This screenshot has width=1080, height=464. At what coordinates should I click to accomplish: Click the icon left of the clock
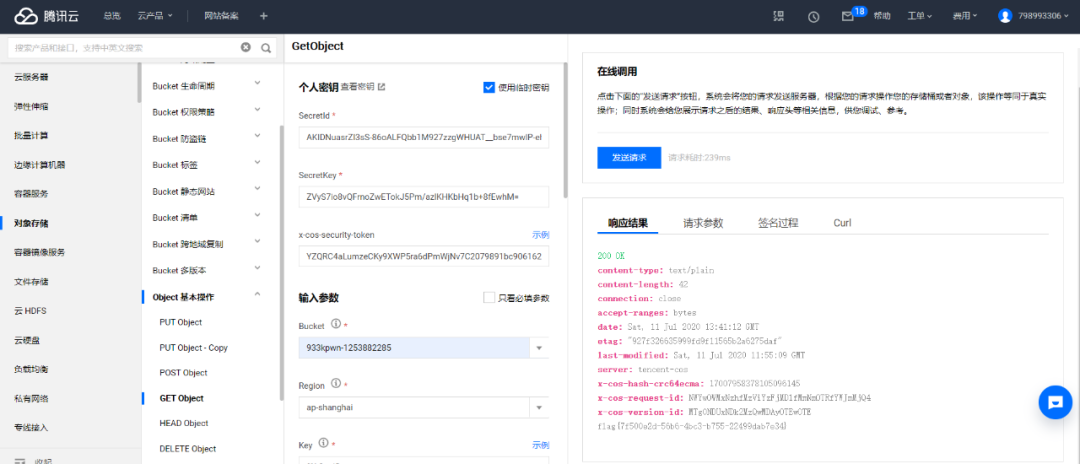(779, 16)
